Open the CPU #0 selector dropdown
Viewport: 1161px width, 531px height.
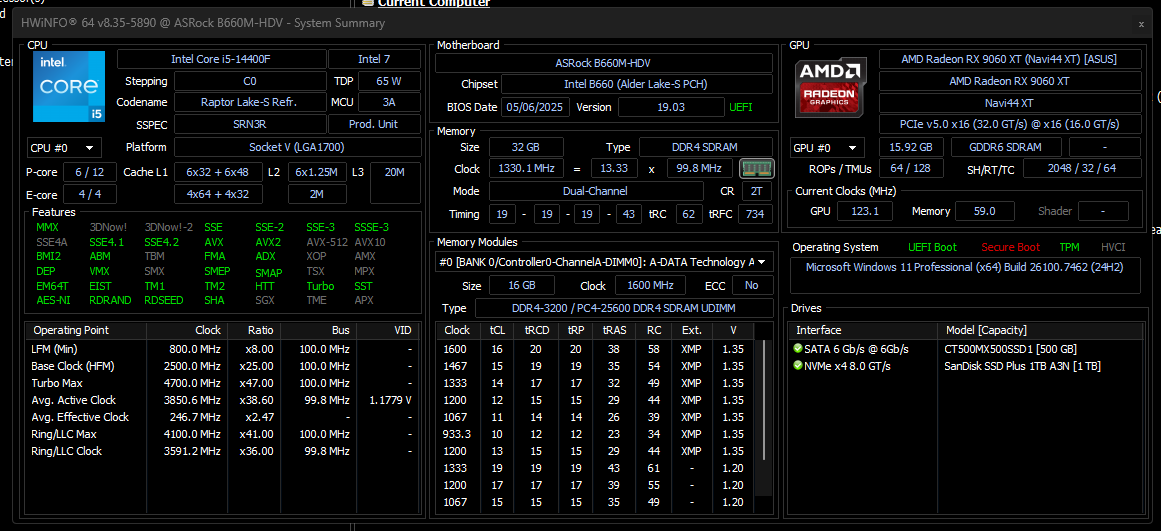(64, 147)
